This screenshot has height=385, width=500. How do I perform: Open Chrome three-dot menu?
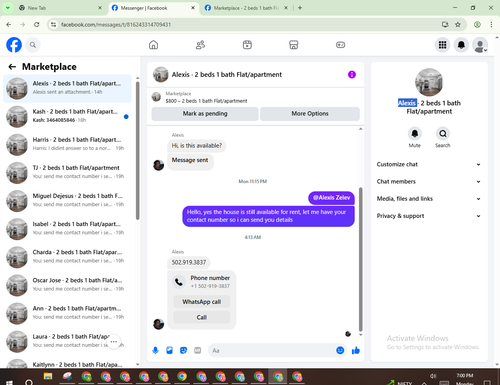491,24
